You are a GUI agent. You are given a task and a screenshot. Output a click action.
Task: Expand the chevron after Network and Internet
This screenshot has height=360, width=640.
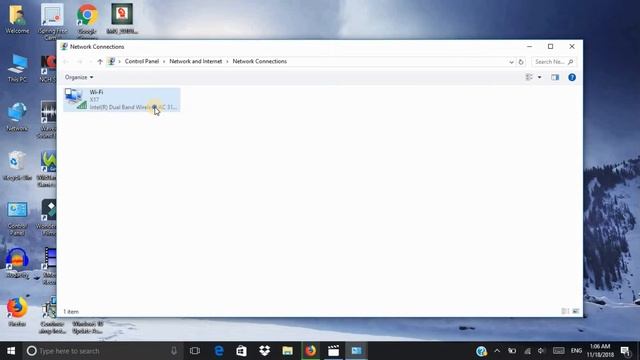pos(227,62)
